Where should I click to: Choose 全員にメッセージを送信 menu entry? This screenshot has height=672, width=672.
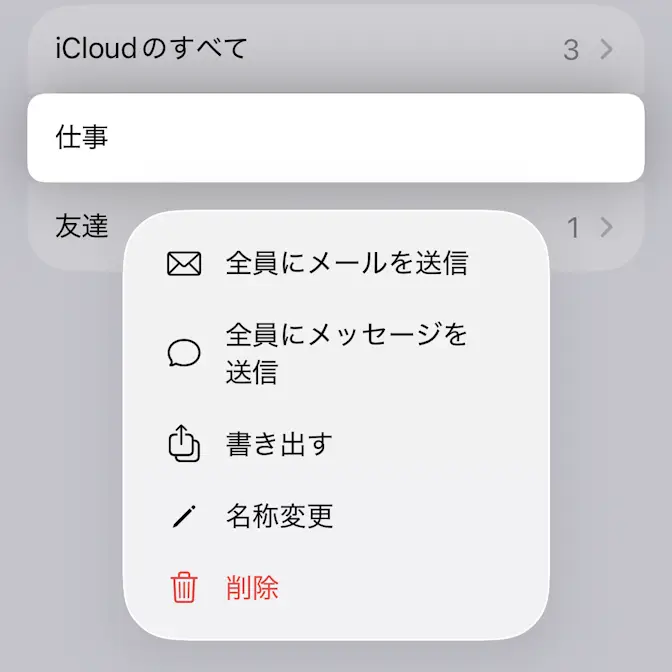click(346, 353)
